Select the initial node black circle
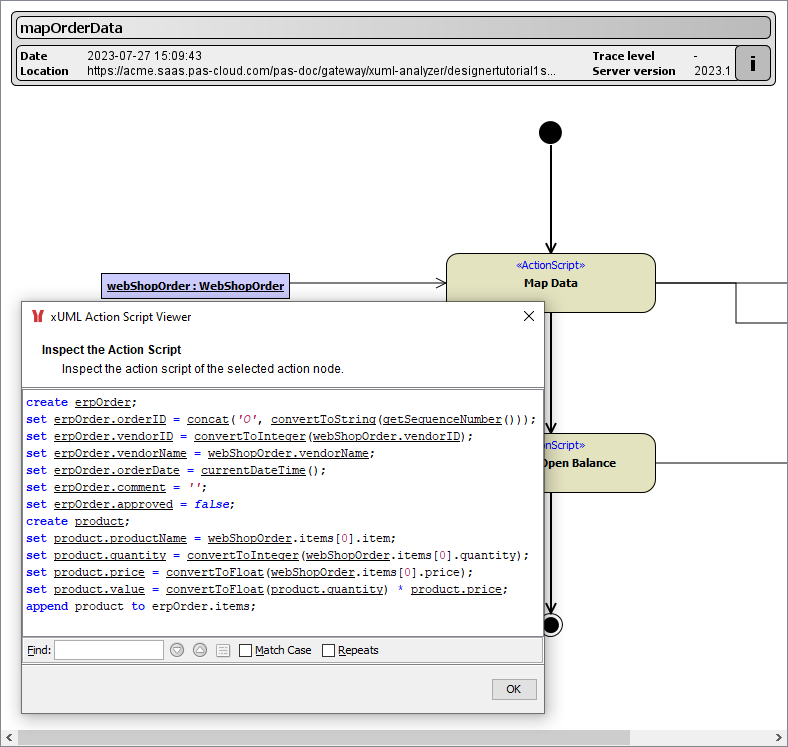This screenshot has width=788, height=747. point(550,133)
